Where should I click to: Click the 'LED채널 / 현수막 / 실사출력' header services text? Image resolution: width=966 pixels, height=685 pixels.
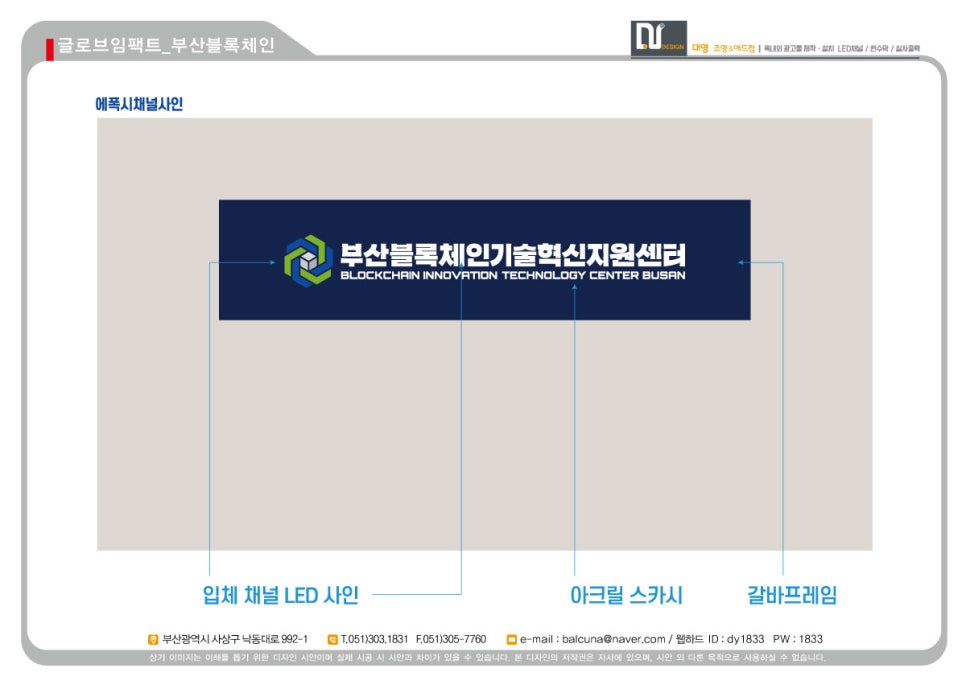click(879, 48)
